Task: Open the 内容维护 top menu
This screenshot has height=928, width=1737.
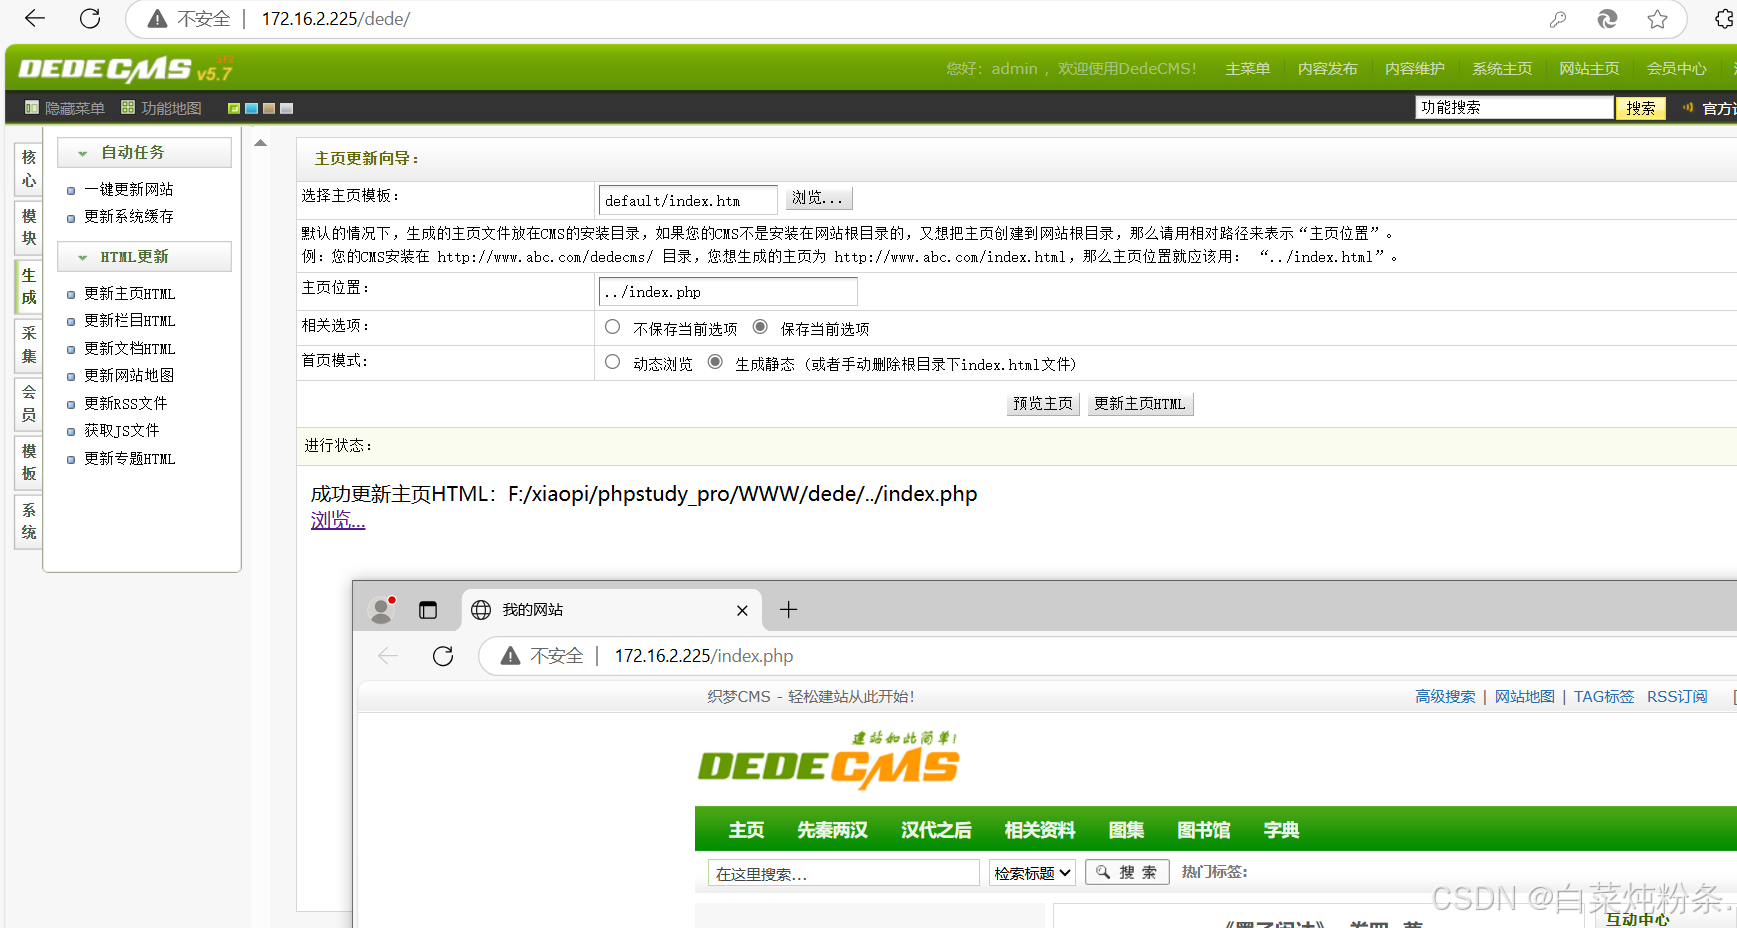Action: coord(1414,68)
